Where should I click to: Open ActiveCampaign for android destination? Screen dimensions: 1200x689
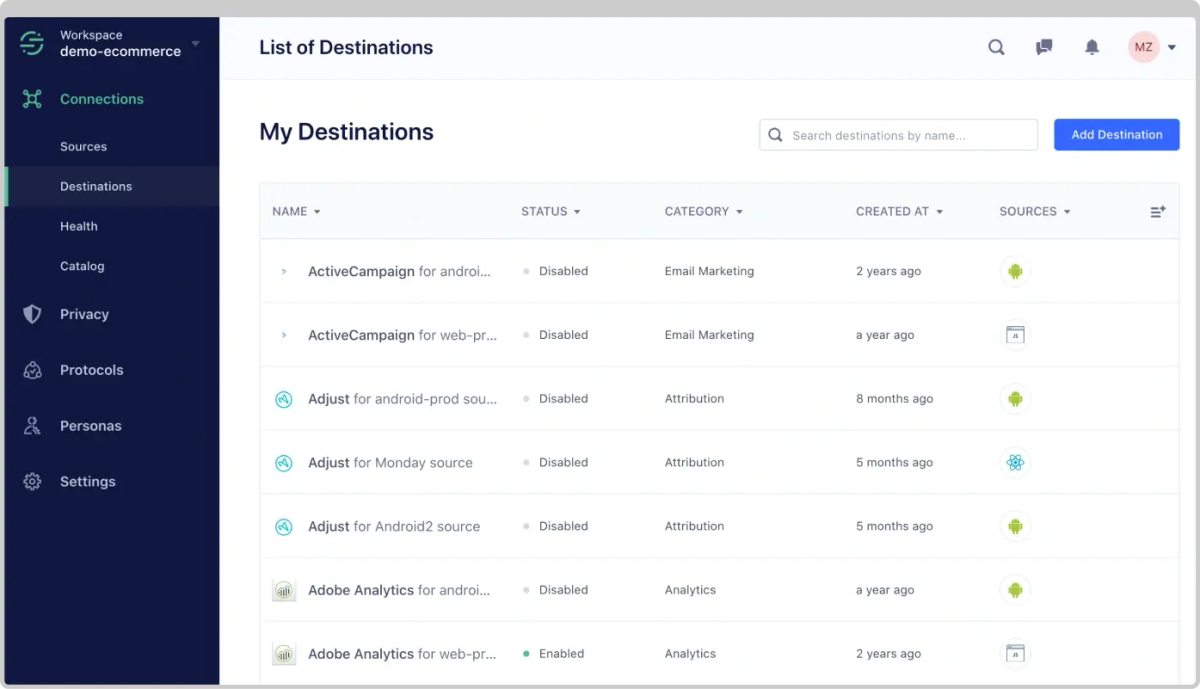(x=400, y=271)
